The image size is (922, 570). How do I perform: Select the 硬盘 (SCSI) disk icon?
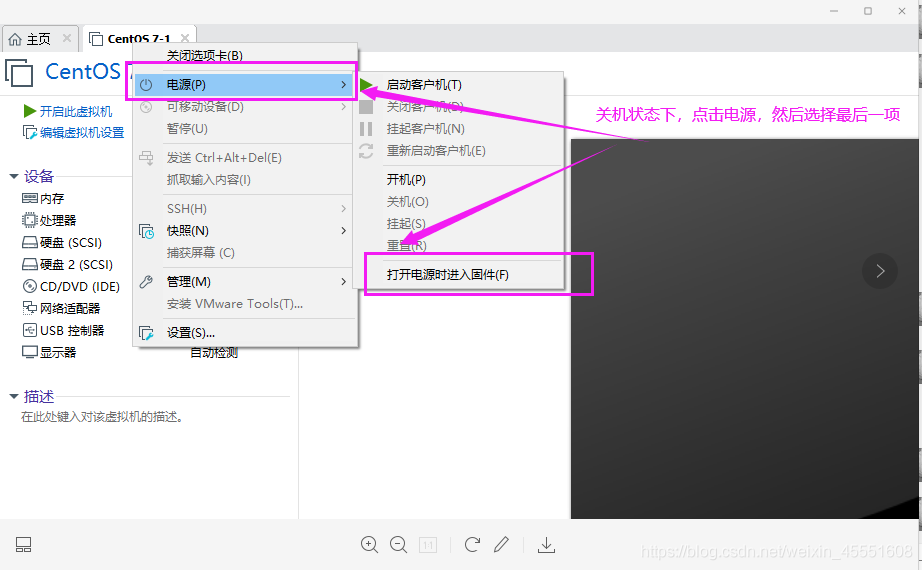pos(29,242)
